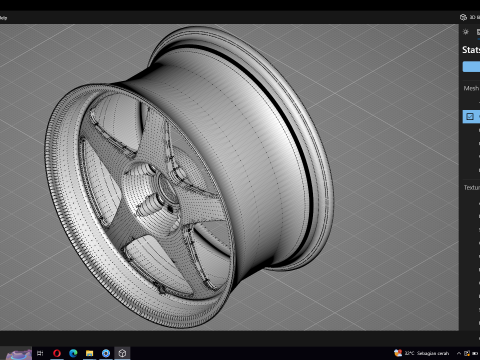The image size is (480, 360).
Task: Open the blue circular browser taskbar icon
Action: click(106, 353)
